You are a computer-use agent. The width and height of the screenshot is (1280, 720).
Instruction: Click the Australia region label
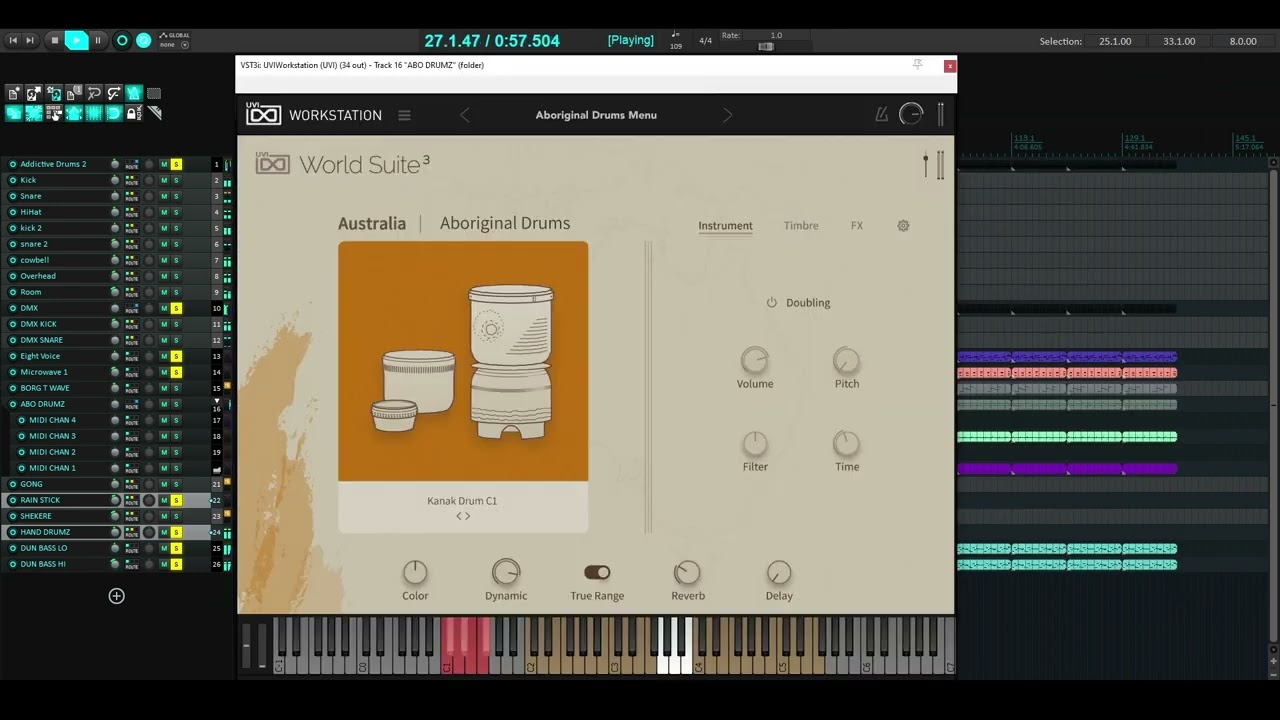pos(372,223)
